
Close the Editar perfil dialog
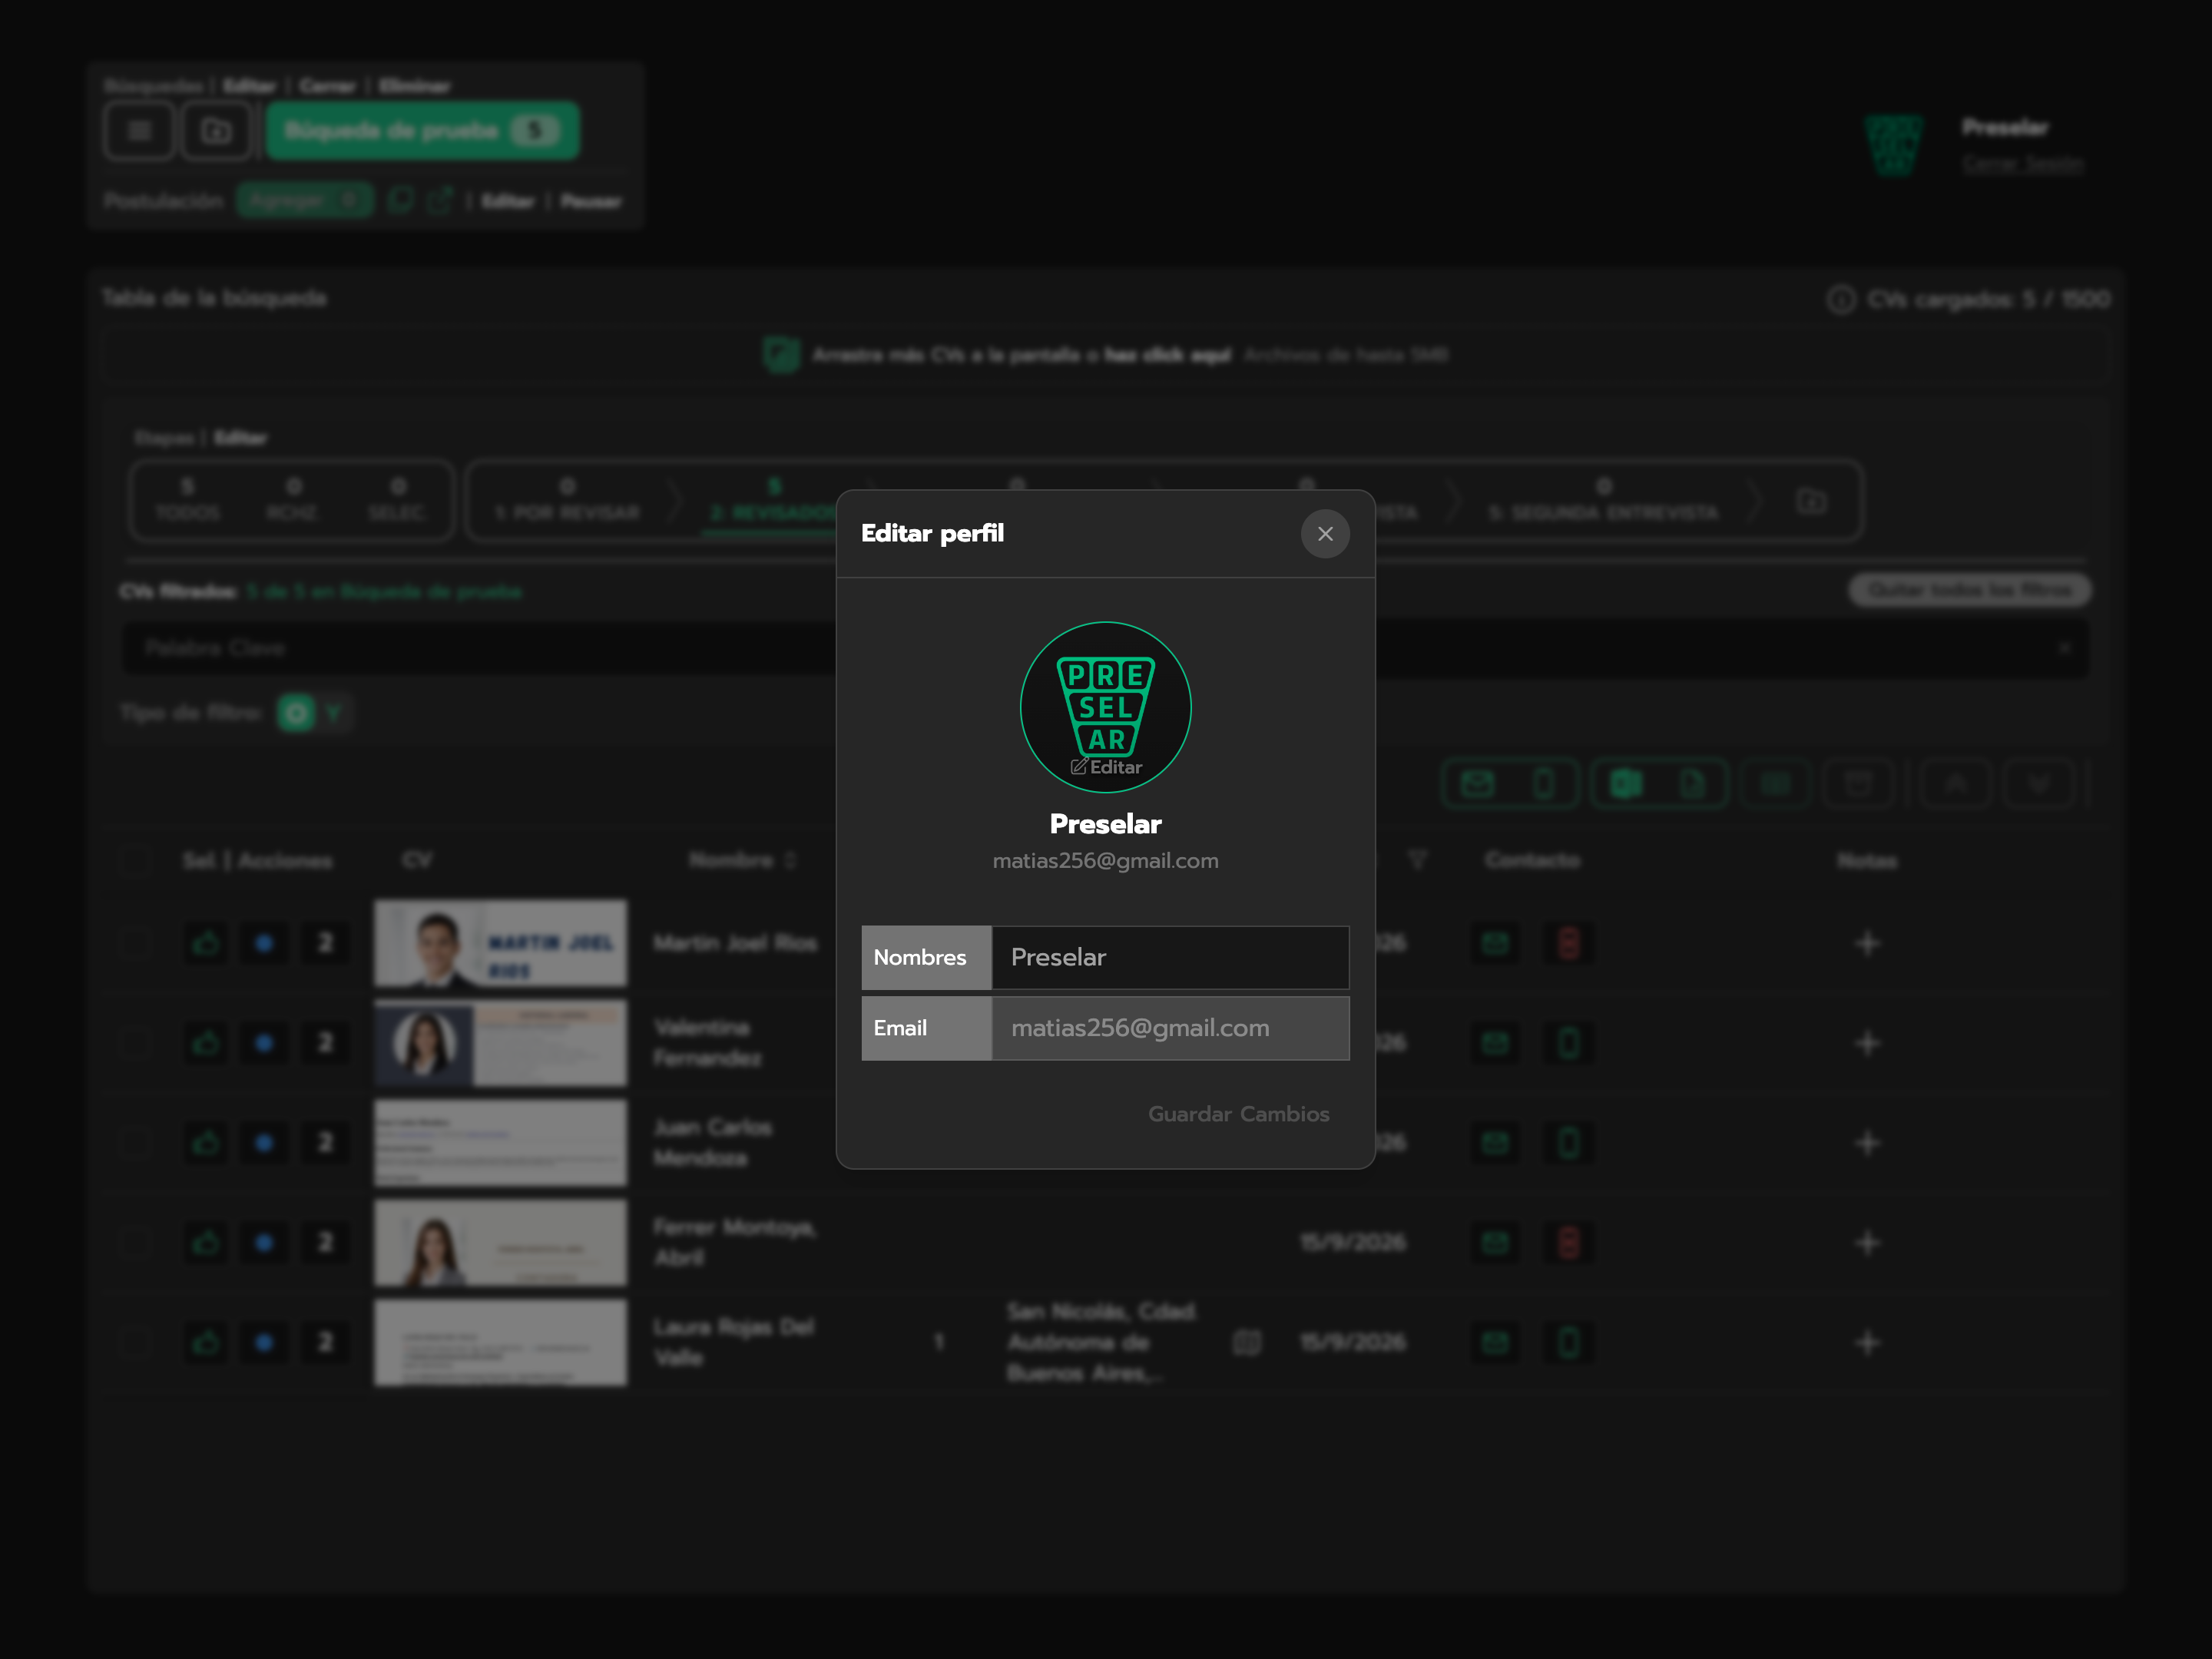coord(1325,534)
